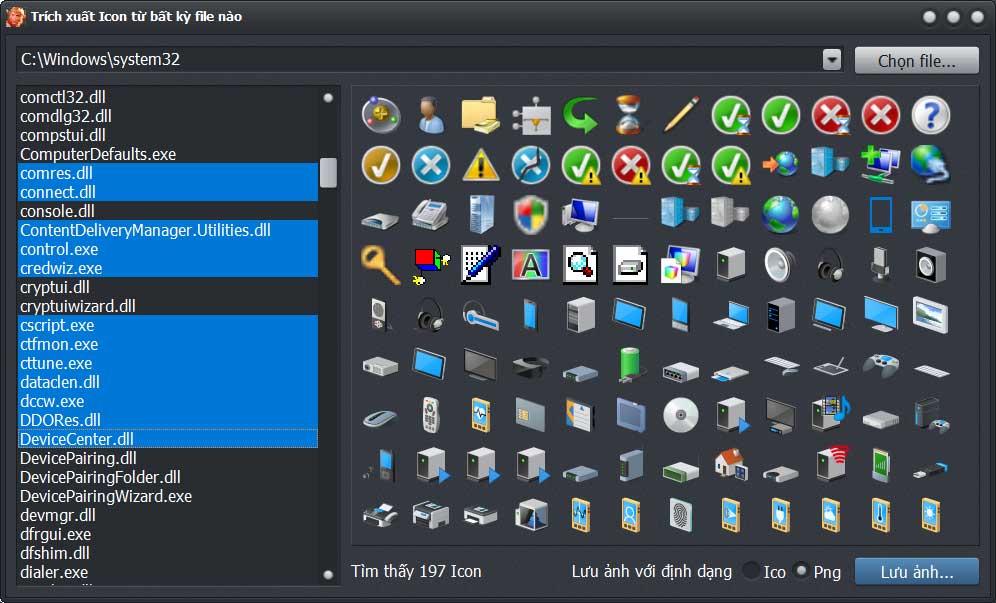
Task: Choose the house icon
Action: pyautogui.click(x=730, y=463)
